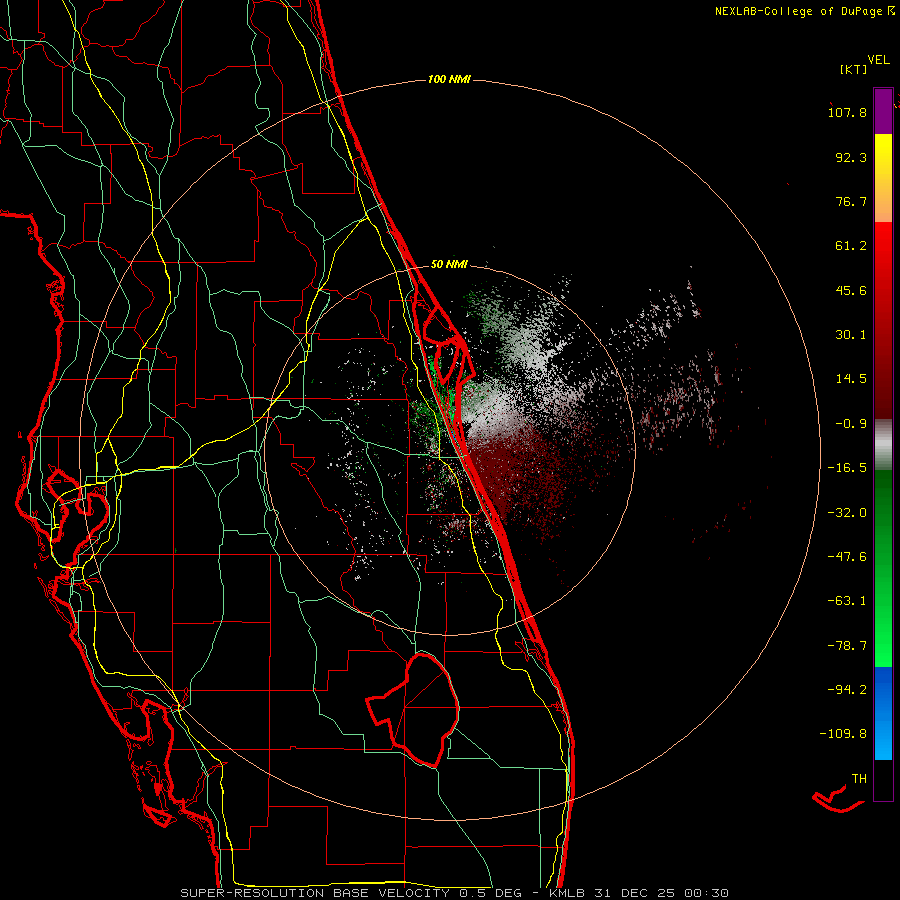Click the 50 NMI range ring label
The height and width of the screenshot is (900, 900).
click(449, 264)
